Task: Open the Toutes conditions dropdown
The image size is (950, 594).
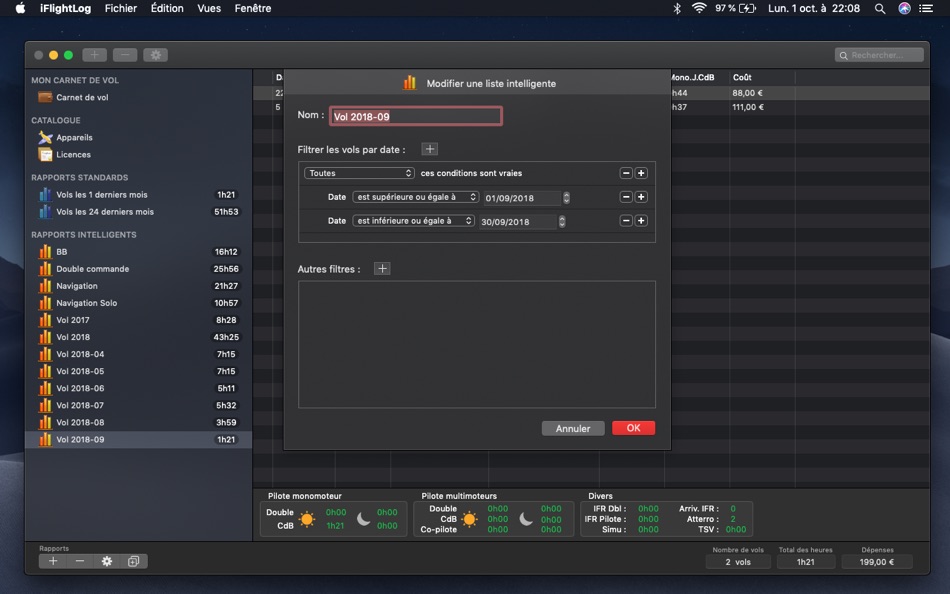Action: (x=359, y=173)
